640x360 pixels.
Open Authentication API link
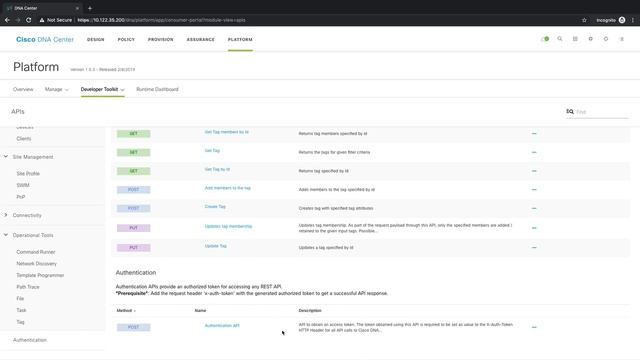[222, 326]
